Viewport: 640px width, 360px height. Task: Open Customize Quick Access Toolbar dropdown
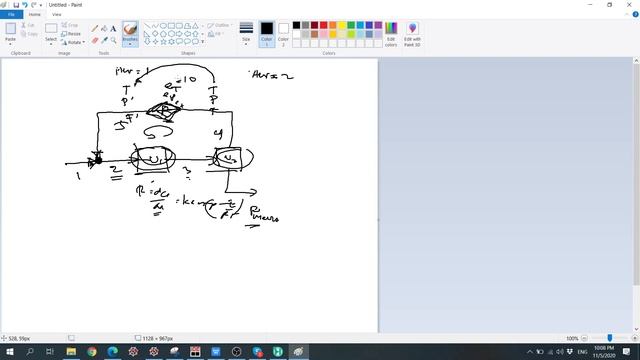(41, 5)
